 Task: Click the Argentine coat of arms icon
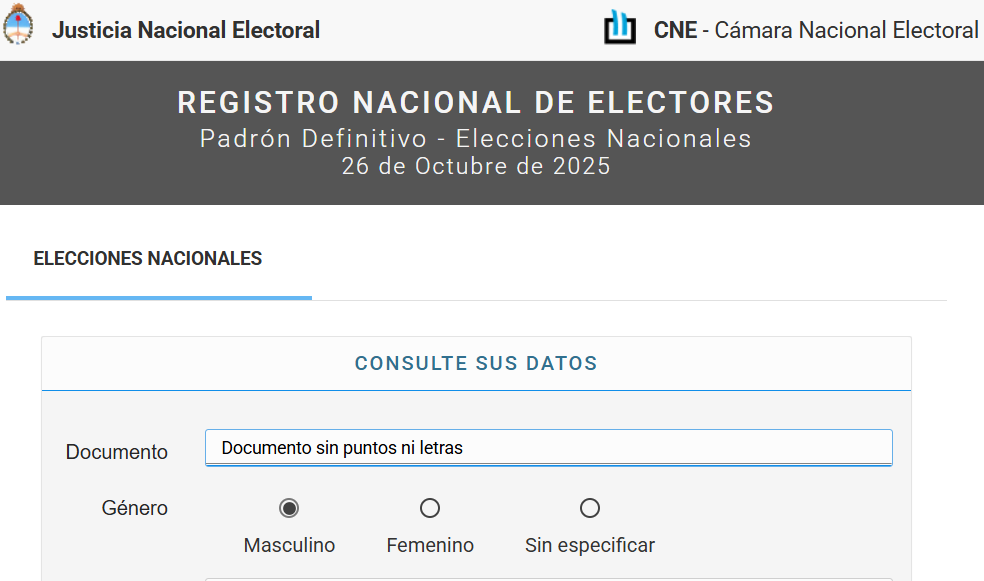18,29
